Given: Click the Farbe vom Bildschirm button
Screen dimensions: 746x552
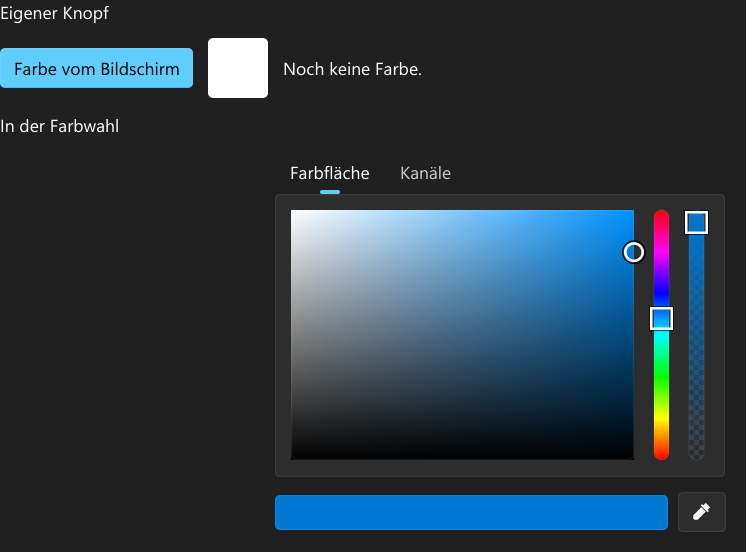Looking at the screenshot, I should point(97,68).
